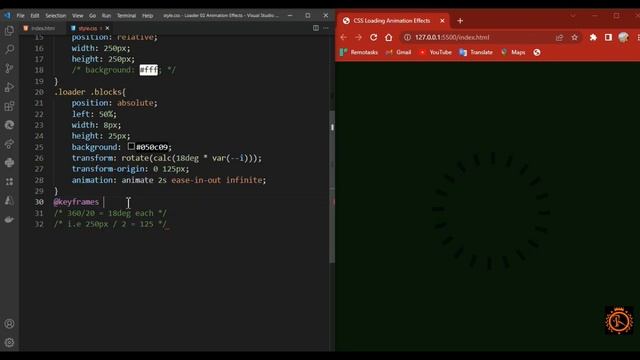Open the Search view in activity bar
640x360 pixels.
(9, 49)
